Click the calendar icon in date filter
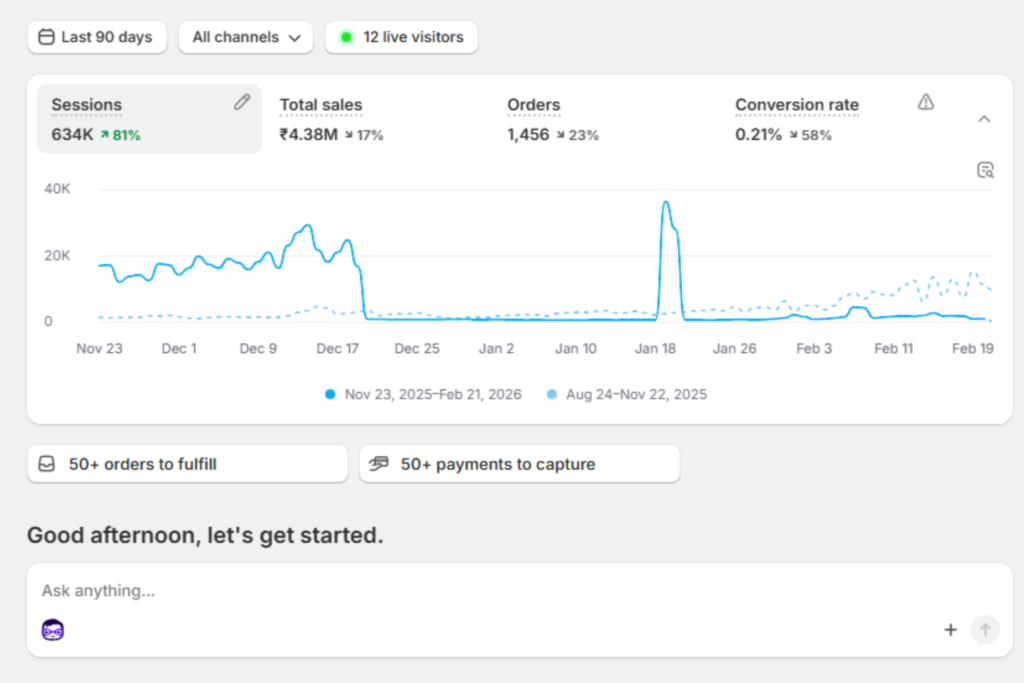 click(x=46, y=38)
